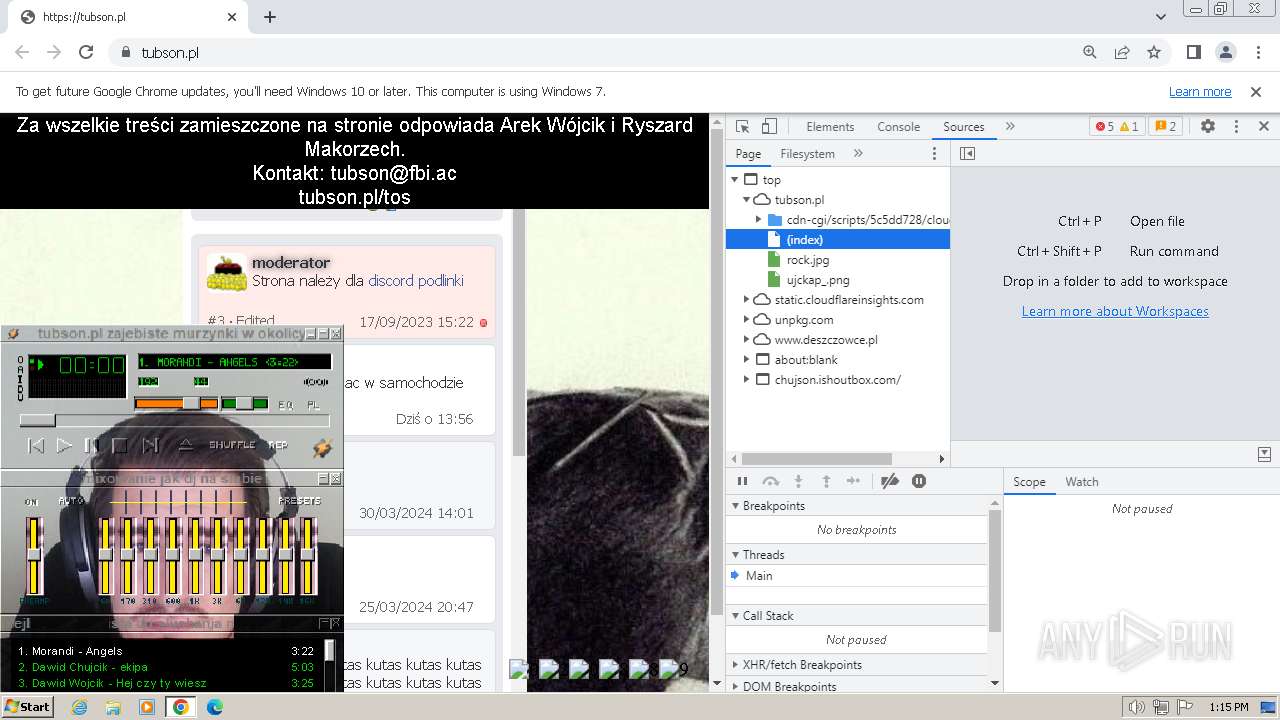This screenshot has height=720, width=1280.
Task: Click the Step out debugger icon
Action: [826, 481]
